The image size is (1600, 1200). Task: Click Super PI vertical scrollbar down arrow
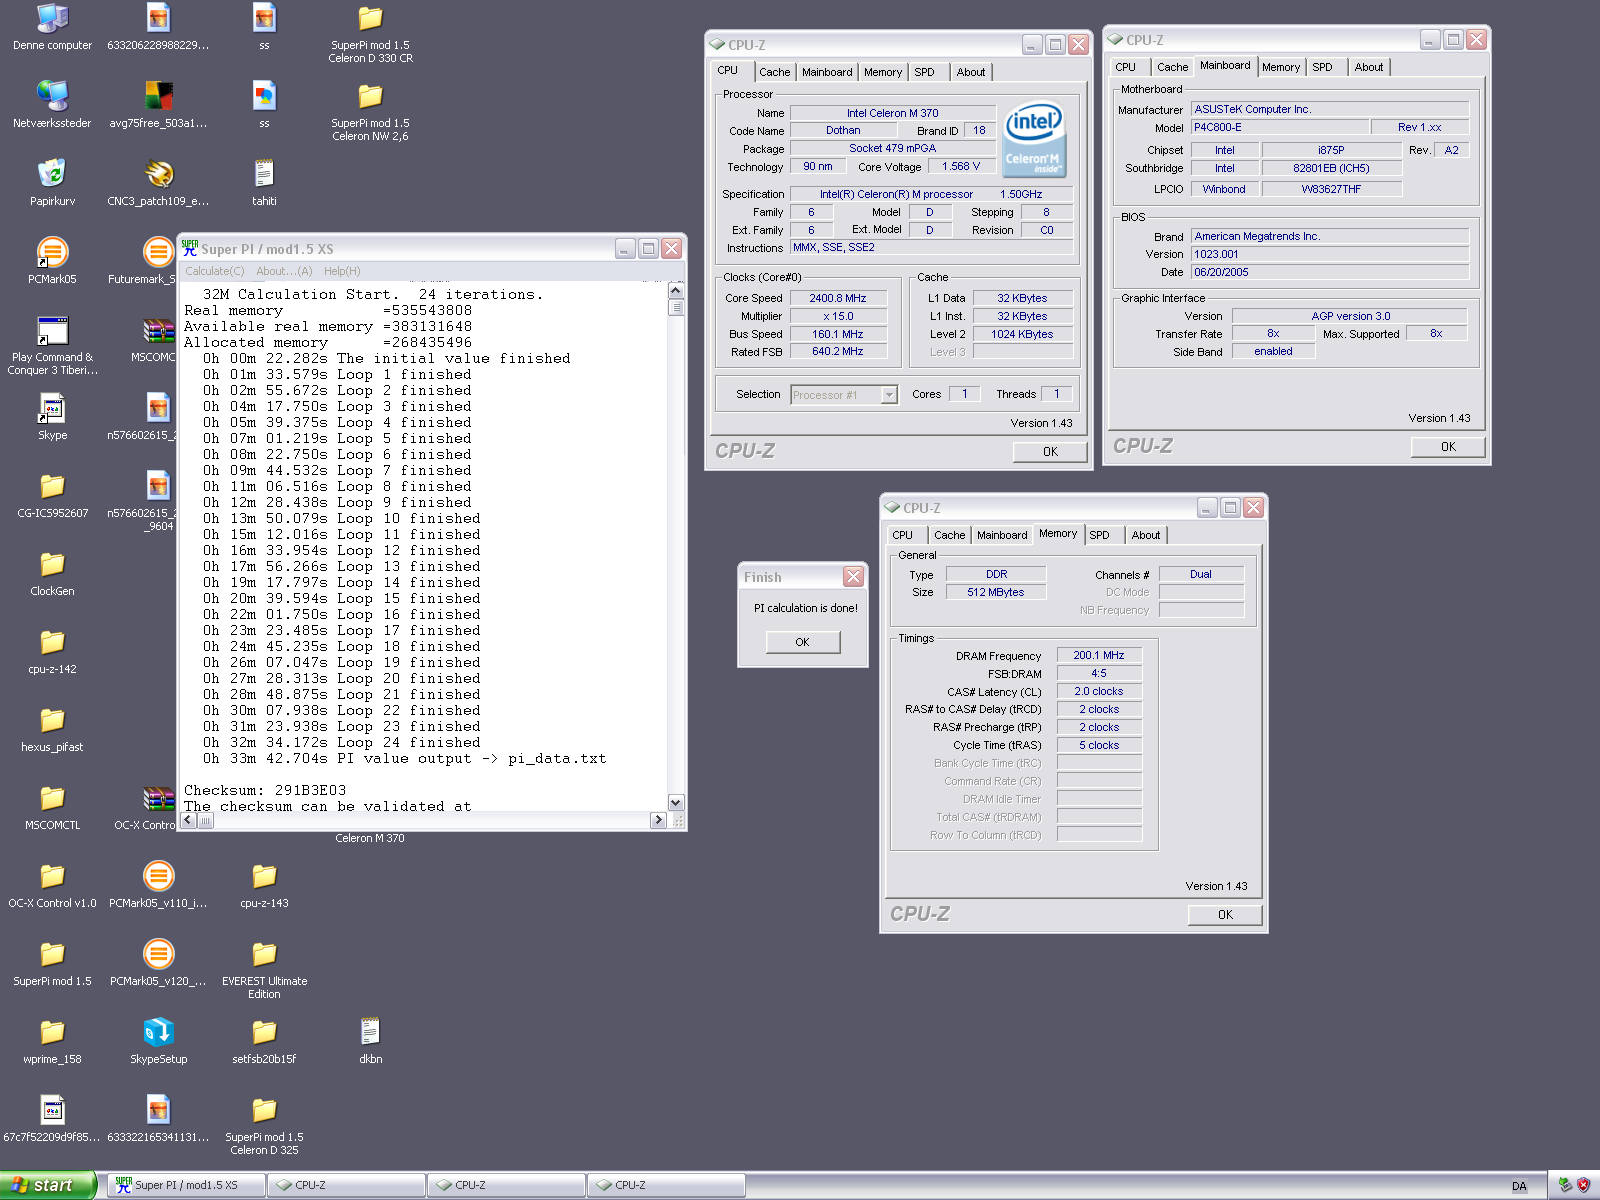click(676, 802)
